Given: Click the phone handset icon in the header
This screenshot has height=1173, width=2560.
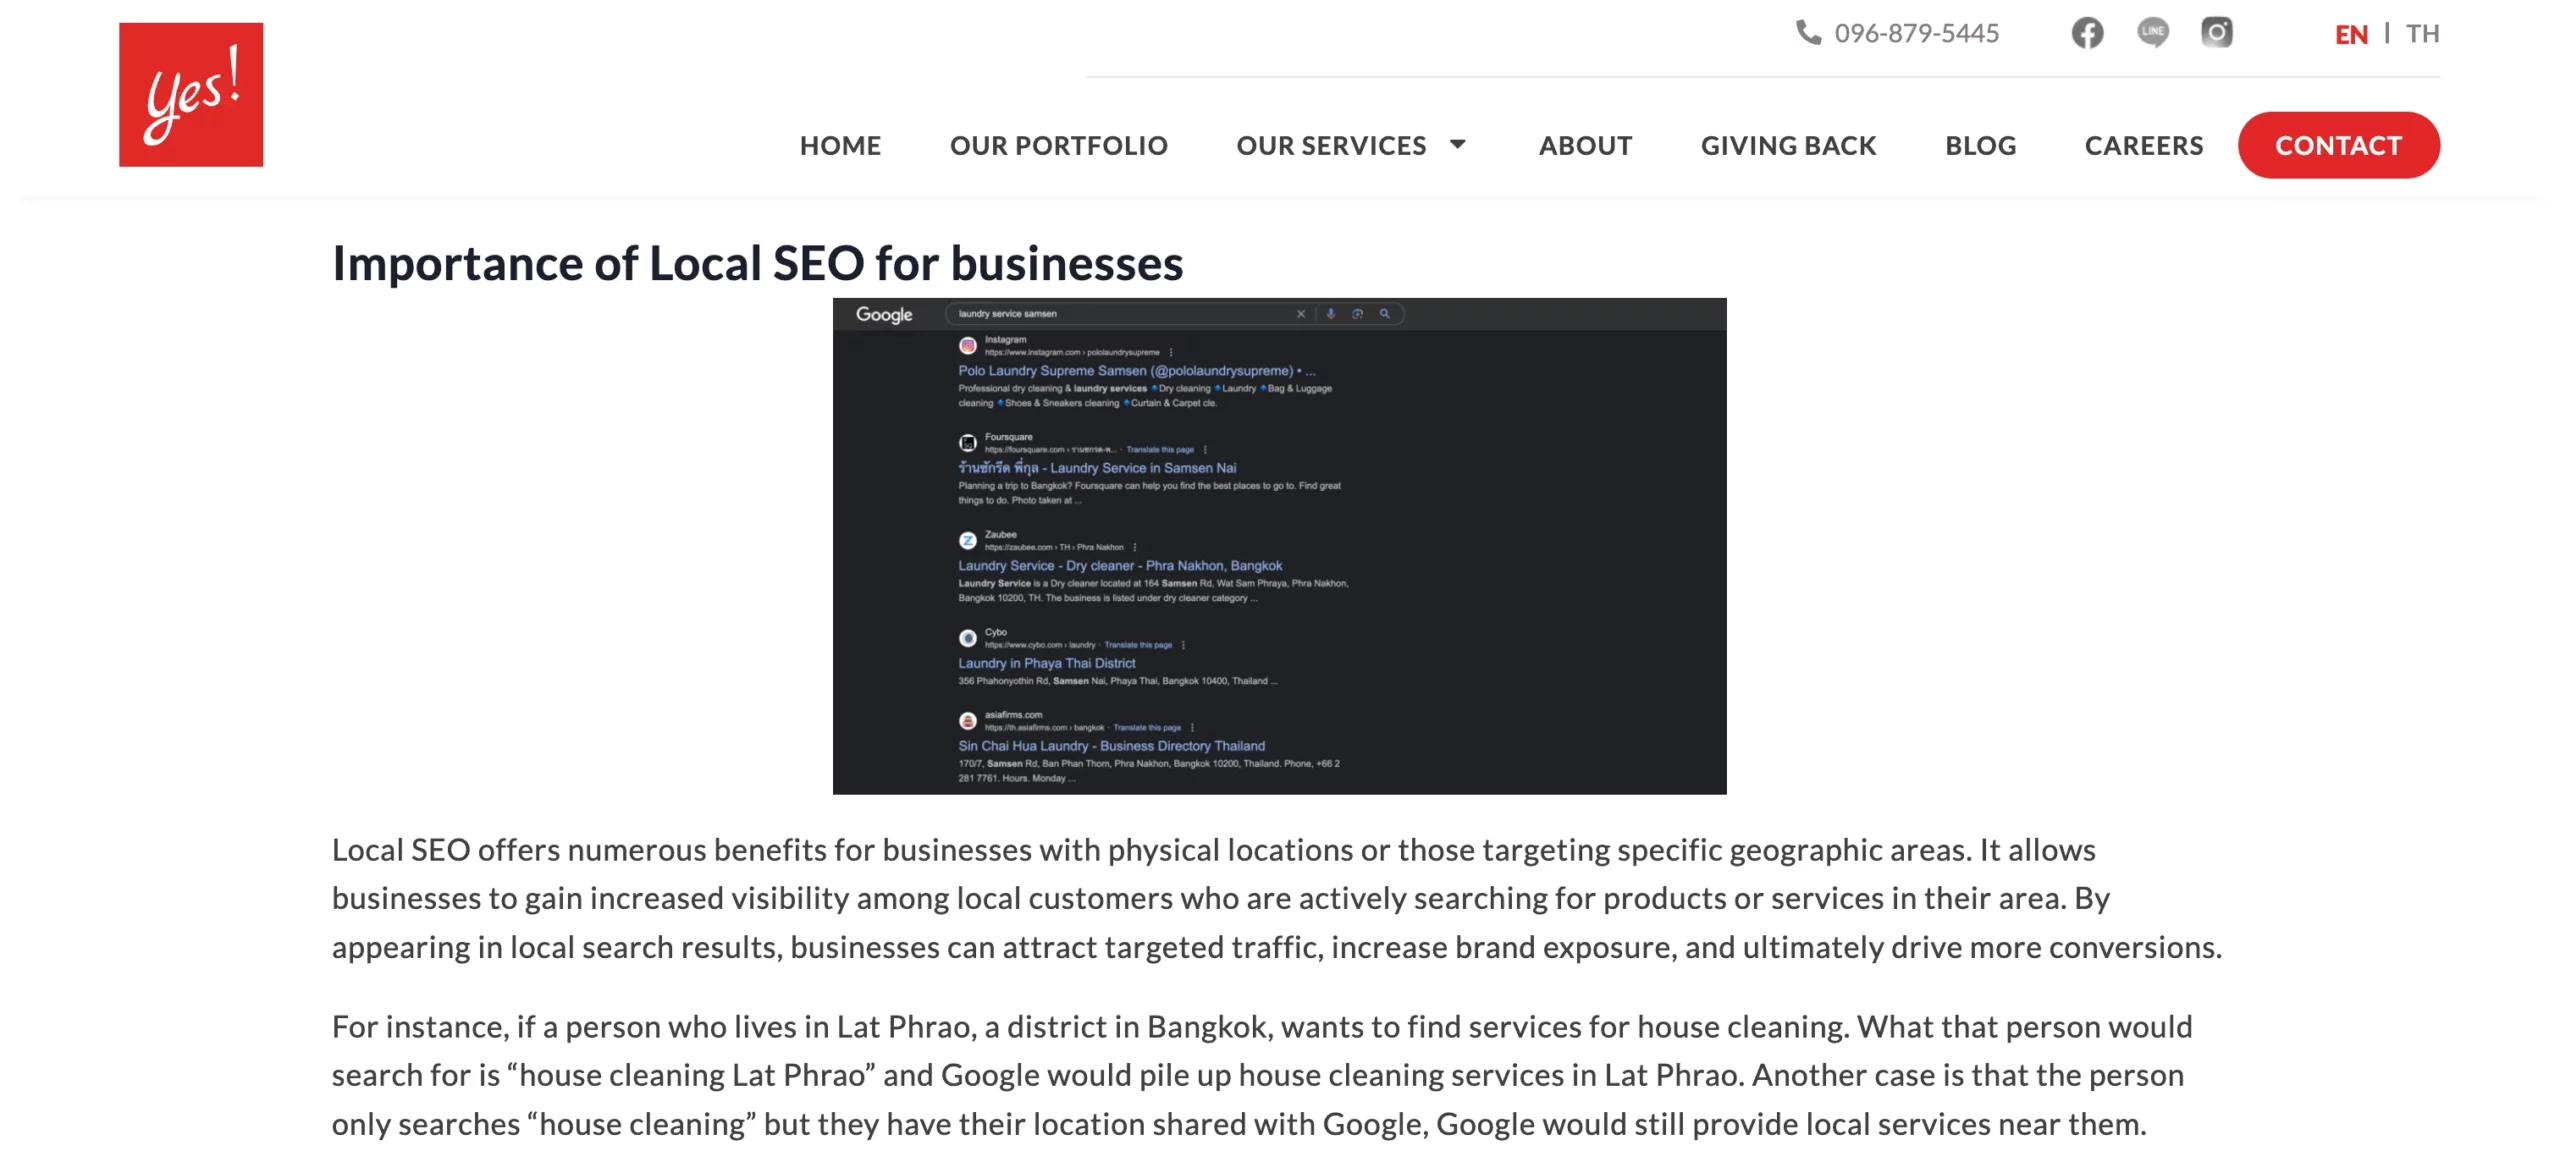Looking at the screenshot, I should (x=1808, y=33).
